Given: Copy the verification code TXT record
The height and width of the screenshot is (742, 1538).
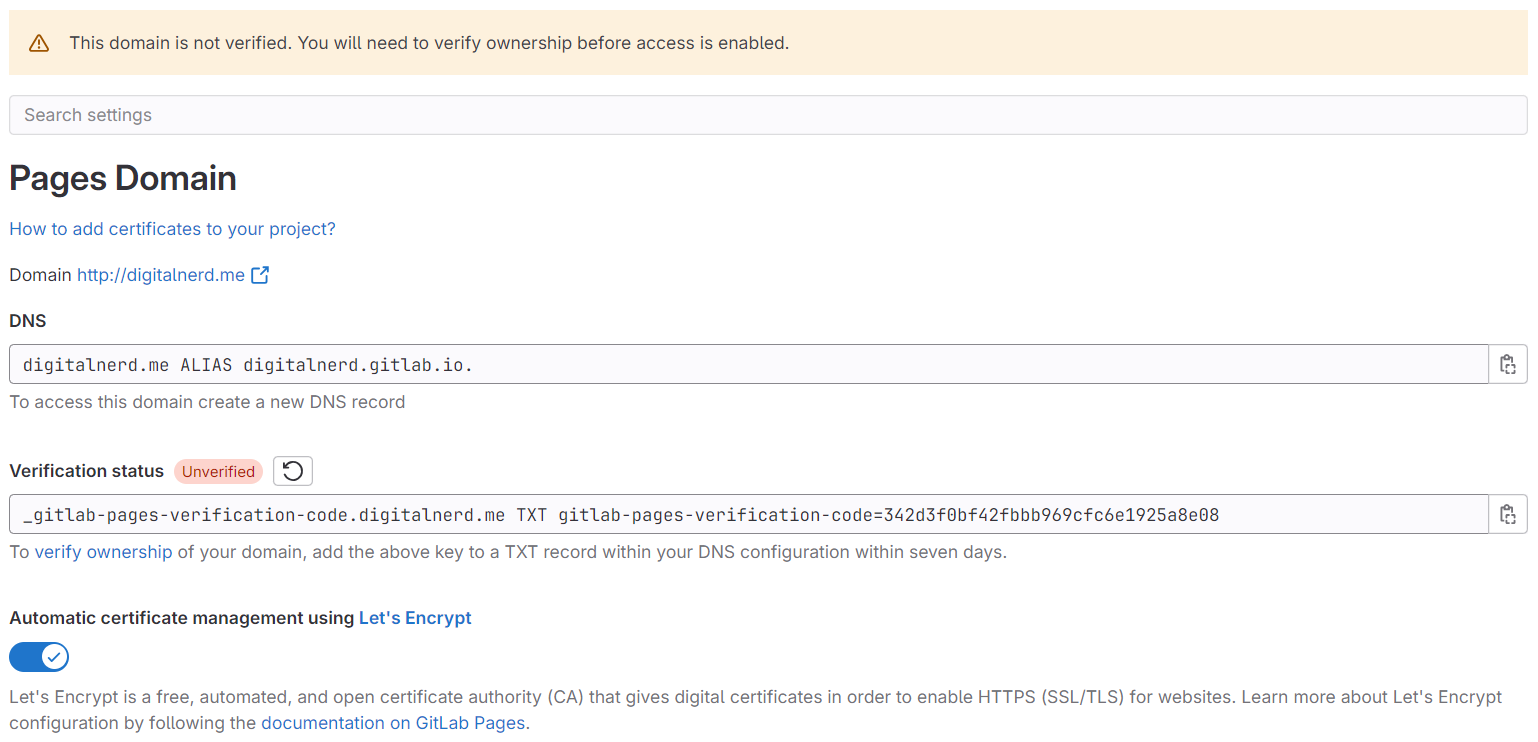Looking at the screenshot, I should point(1507,514).
